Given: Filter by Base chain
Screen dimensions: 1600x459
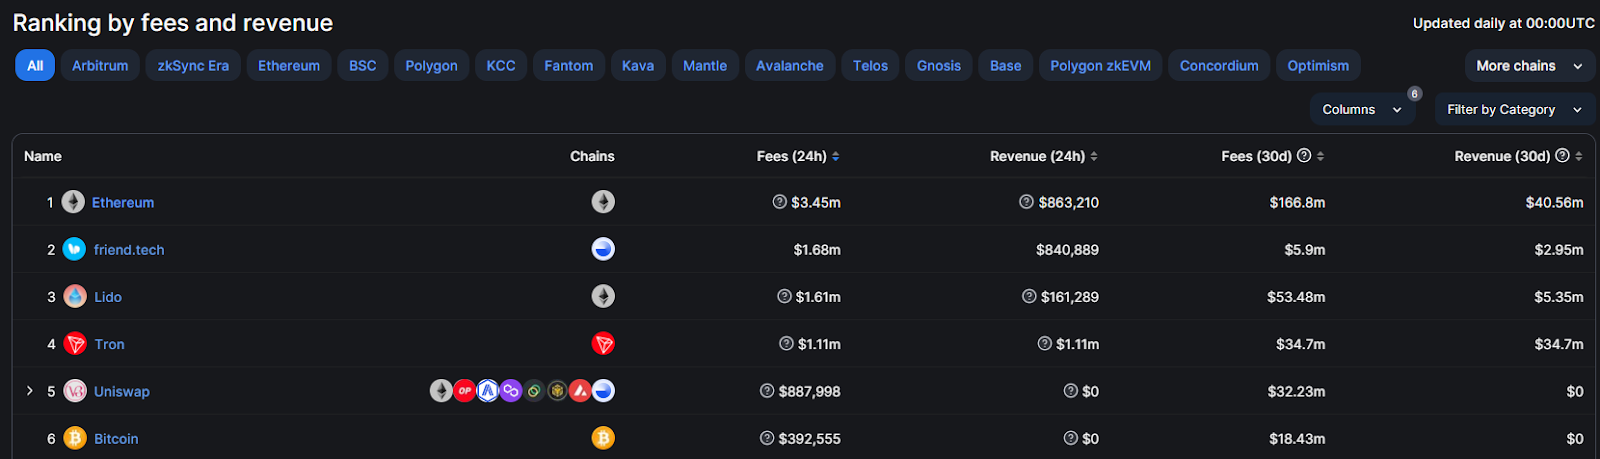Looking at the screenshot, I should (1006, 66).
